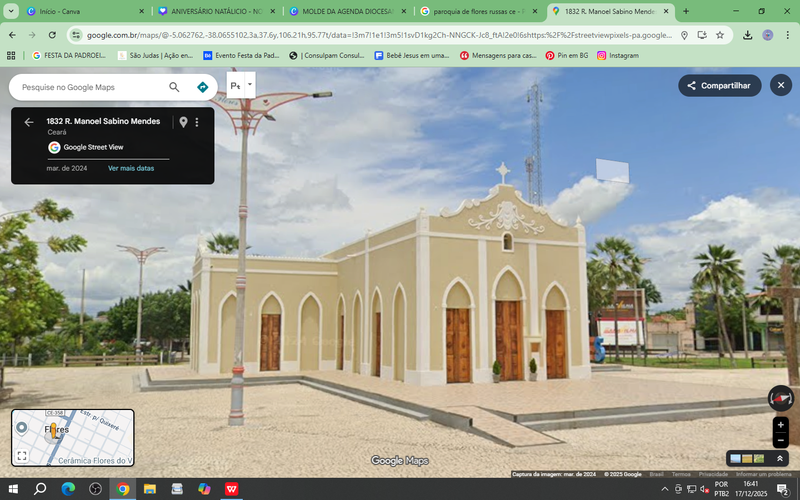The image size is (800, 500).
Task: Click the address bar URL
Action: click(x=379, y=35)
